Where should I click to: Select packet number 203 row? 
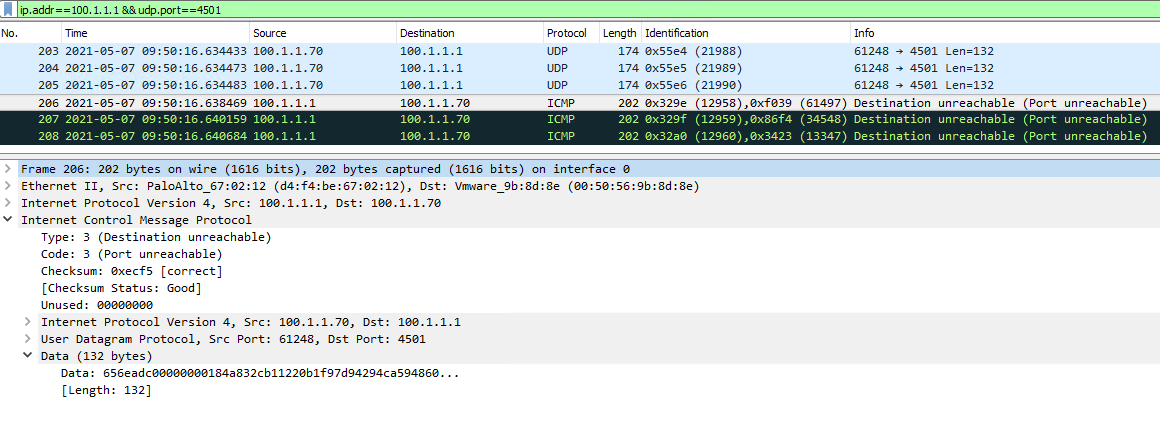point(580,52)
